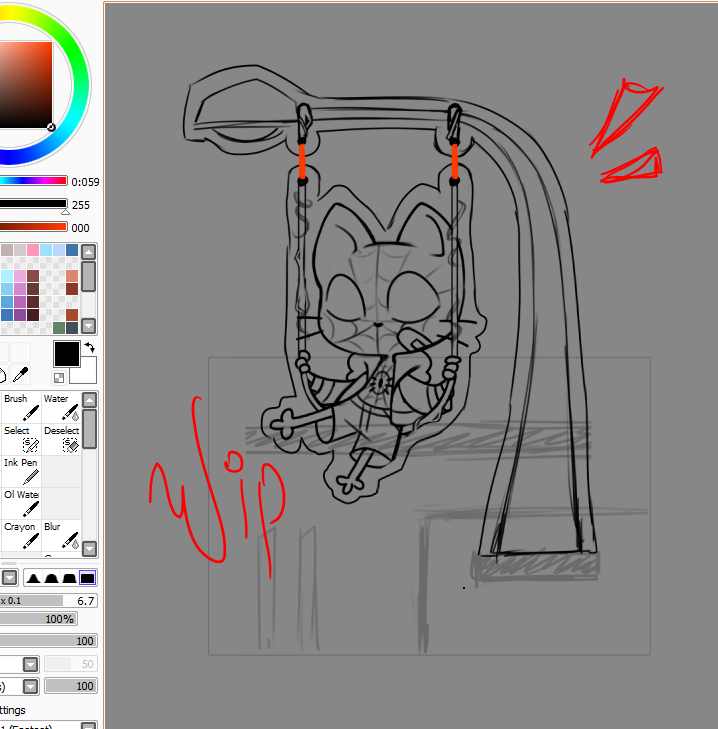Open the dropdown left of brush edge shapes

(9, 578)
